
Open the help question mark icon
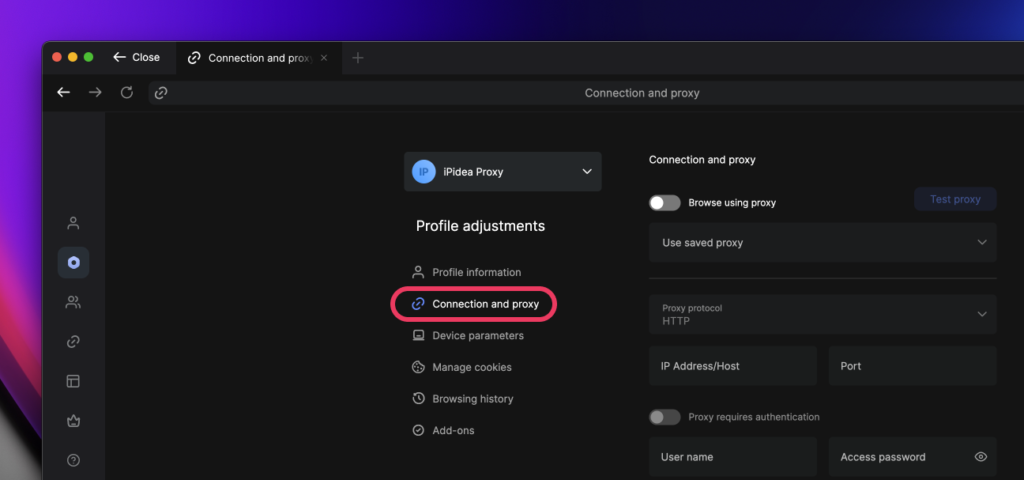pyautogui.click(x=73, y=460)
